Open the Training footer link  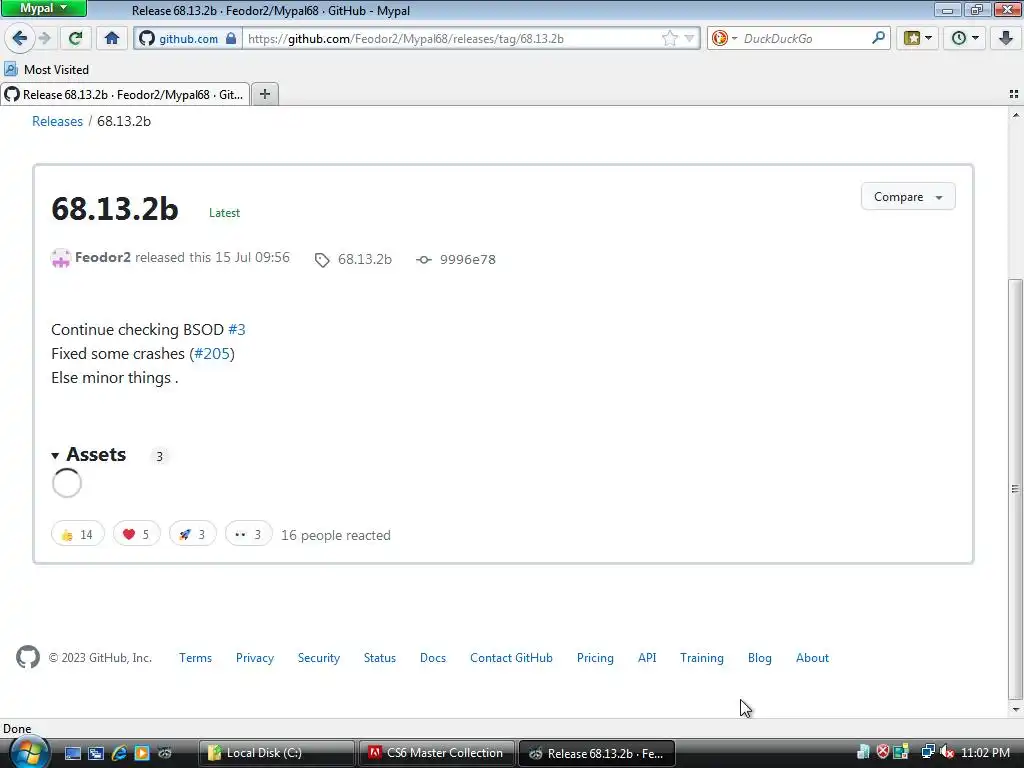tap(701, 658)
